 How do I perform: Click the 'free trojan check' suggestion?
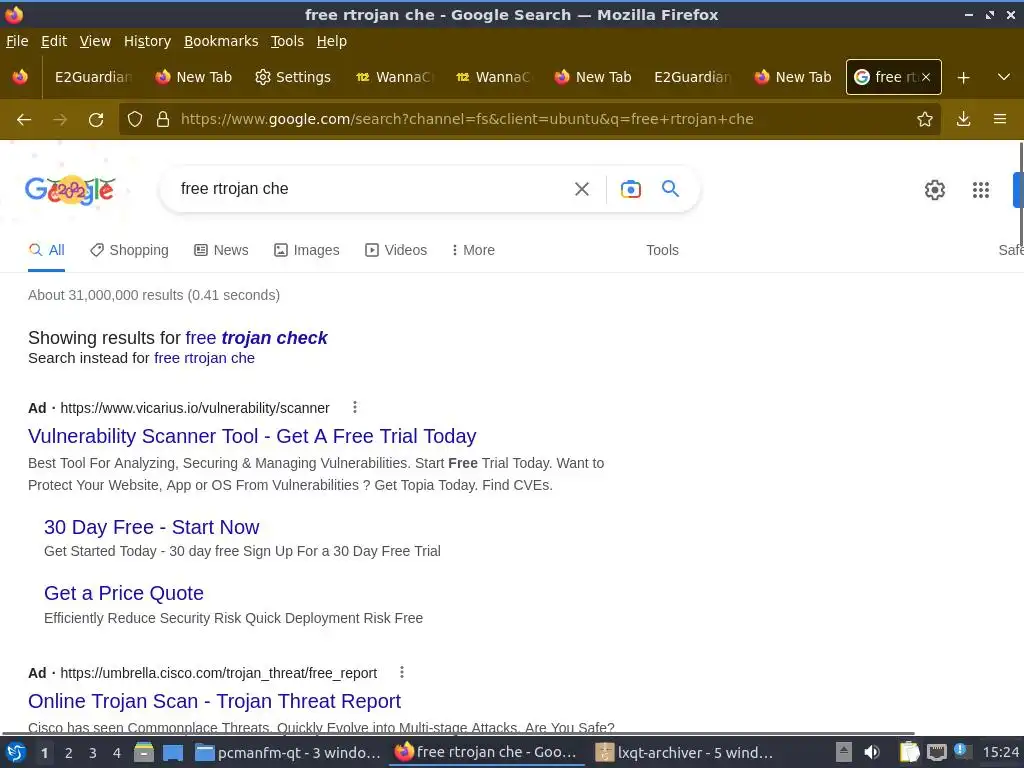(257, 338)
